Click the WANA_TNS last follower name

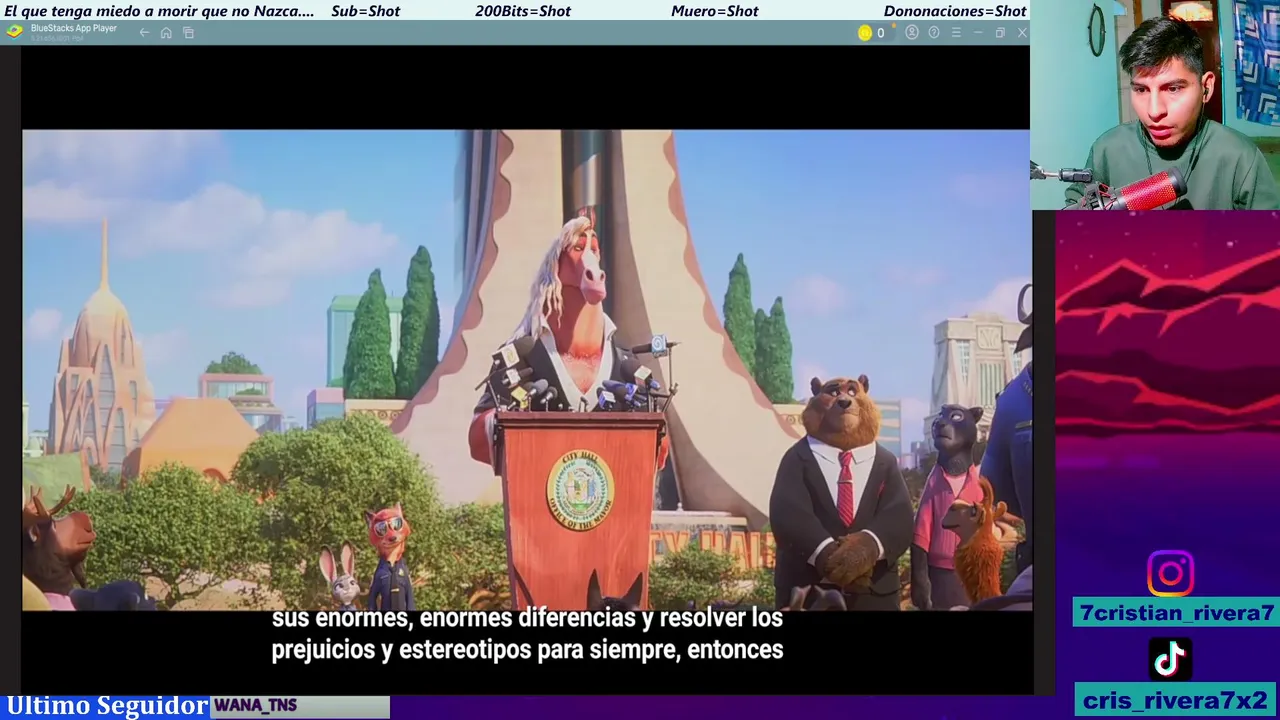click(255, 706)
